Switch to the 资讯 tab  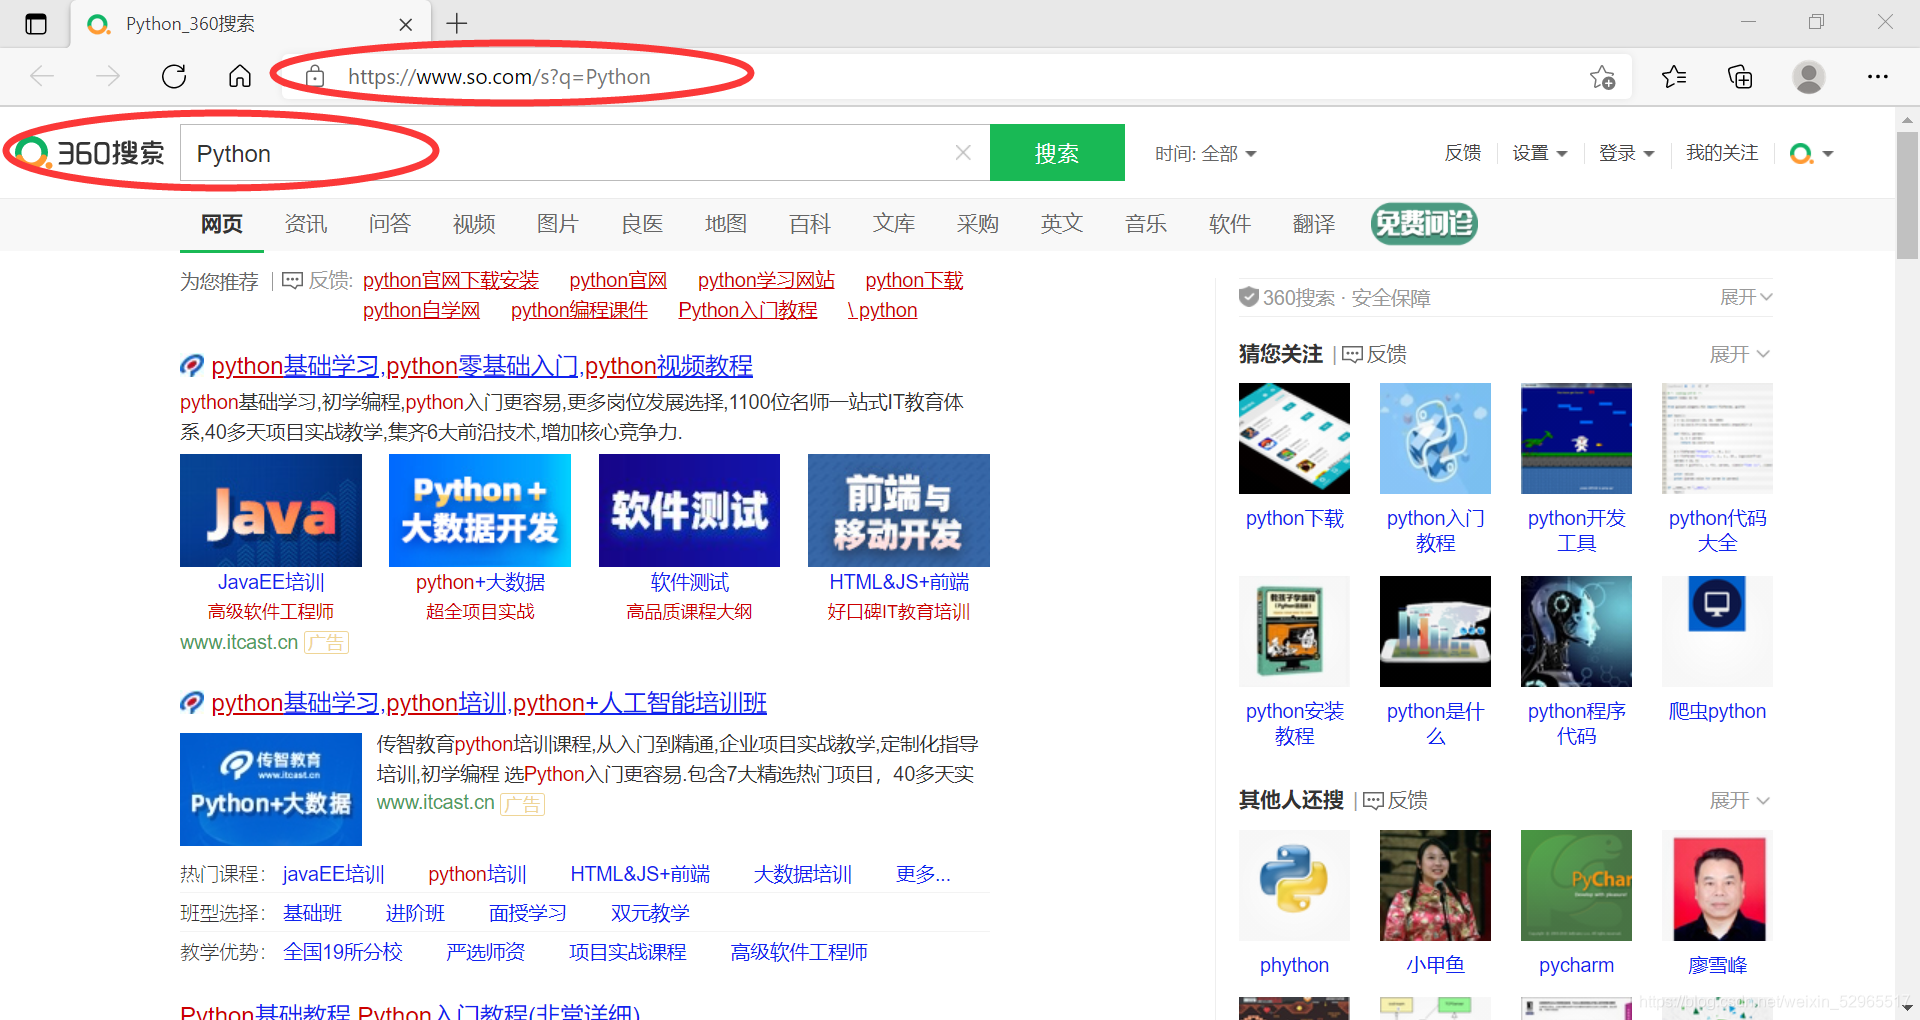pyautogui.click(x=306, y=224)
